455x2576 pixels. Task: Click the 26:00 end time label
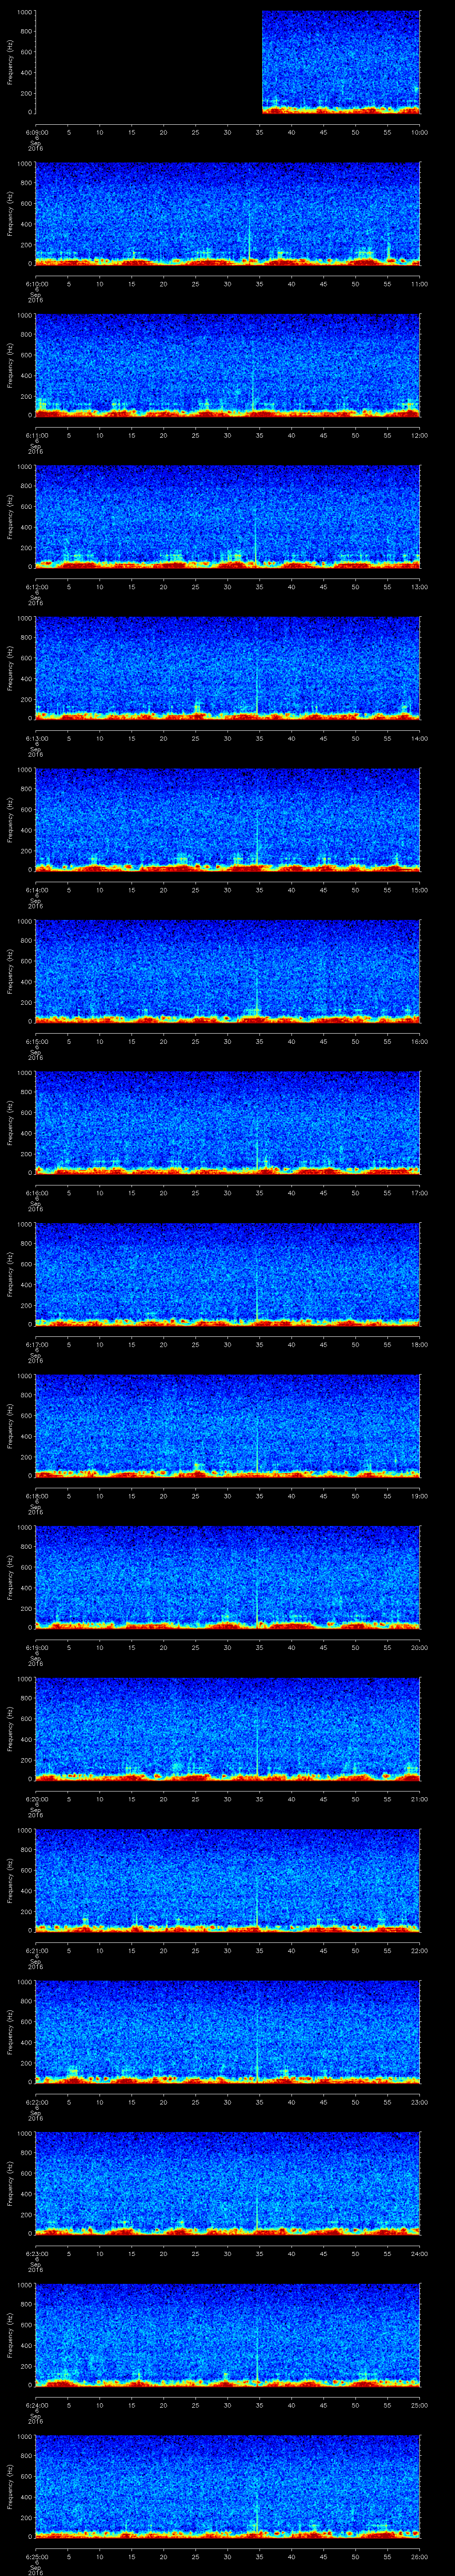419,2556
